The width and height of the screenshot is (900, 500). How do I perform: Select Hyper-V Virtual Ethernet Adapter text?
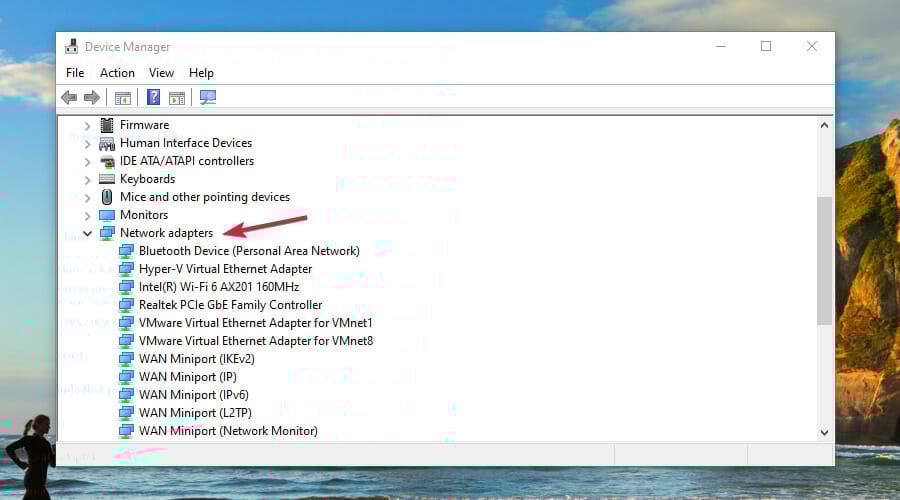[x=225, y=269]
